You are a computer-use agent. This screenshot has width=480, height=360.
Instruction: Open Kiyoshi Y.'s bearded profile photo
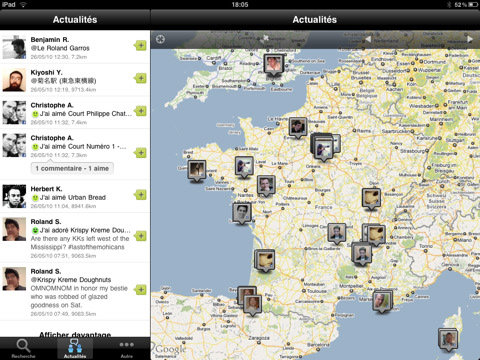point(14,80)
